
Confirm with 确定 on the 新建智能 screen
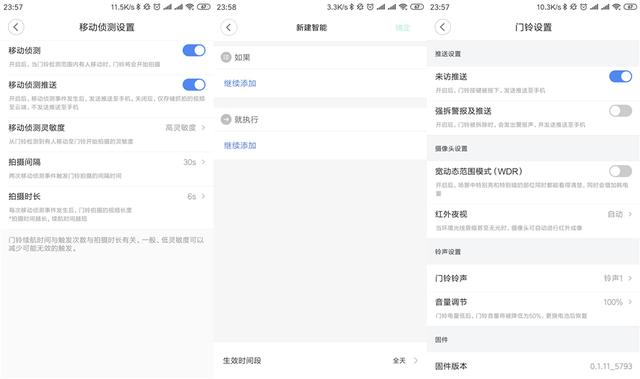pos(402,27)
